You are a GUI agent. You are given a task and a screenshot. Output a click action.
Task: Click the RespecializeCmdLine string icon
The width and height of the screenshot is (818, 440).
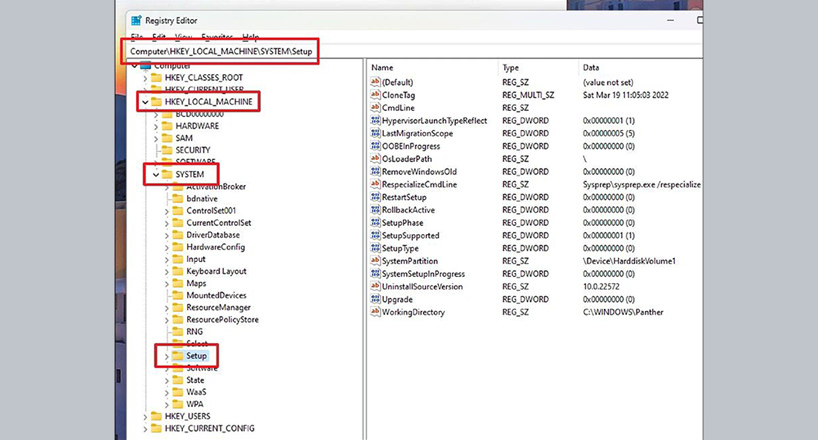pos(375,184)
